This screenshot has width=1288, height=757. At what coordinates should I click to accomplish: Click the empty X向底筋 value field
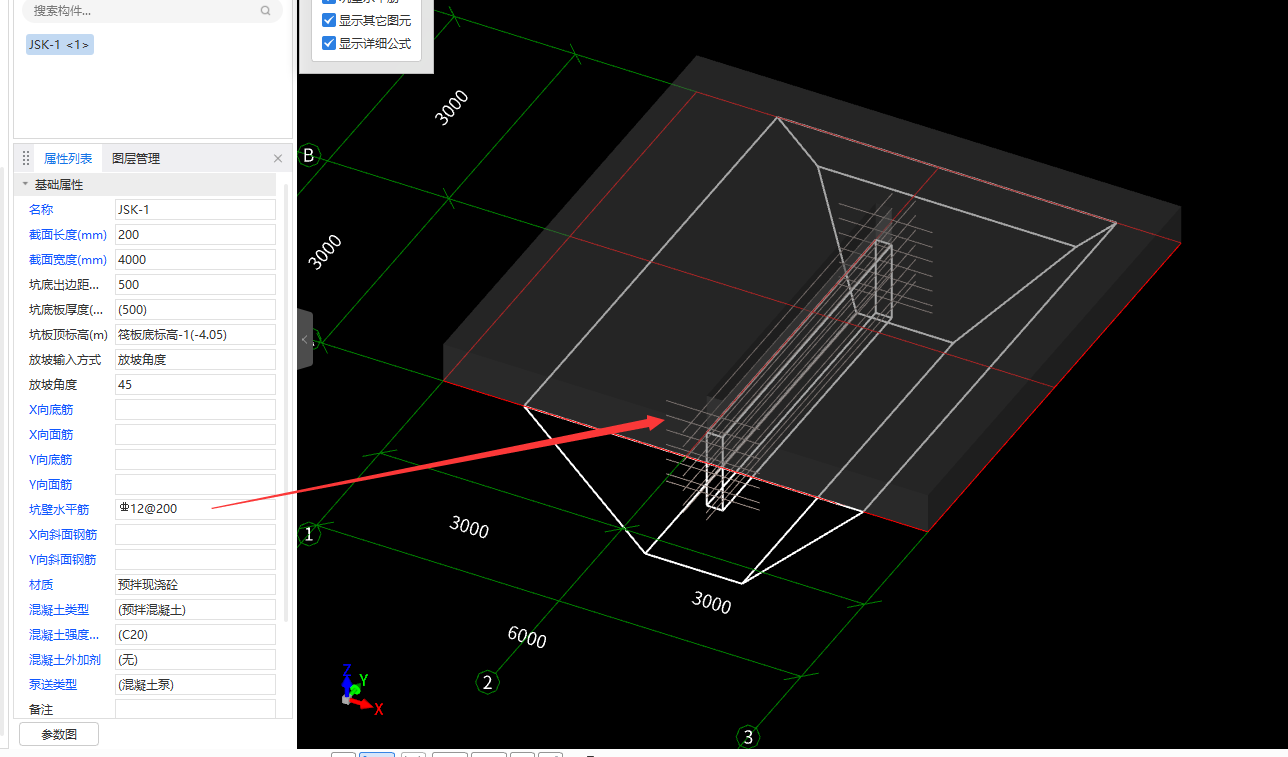[x=195, y=409]
